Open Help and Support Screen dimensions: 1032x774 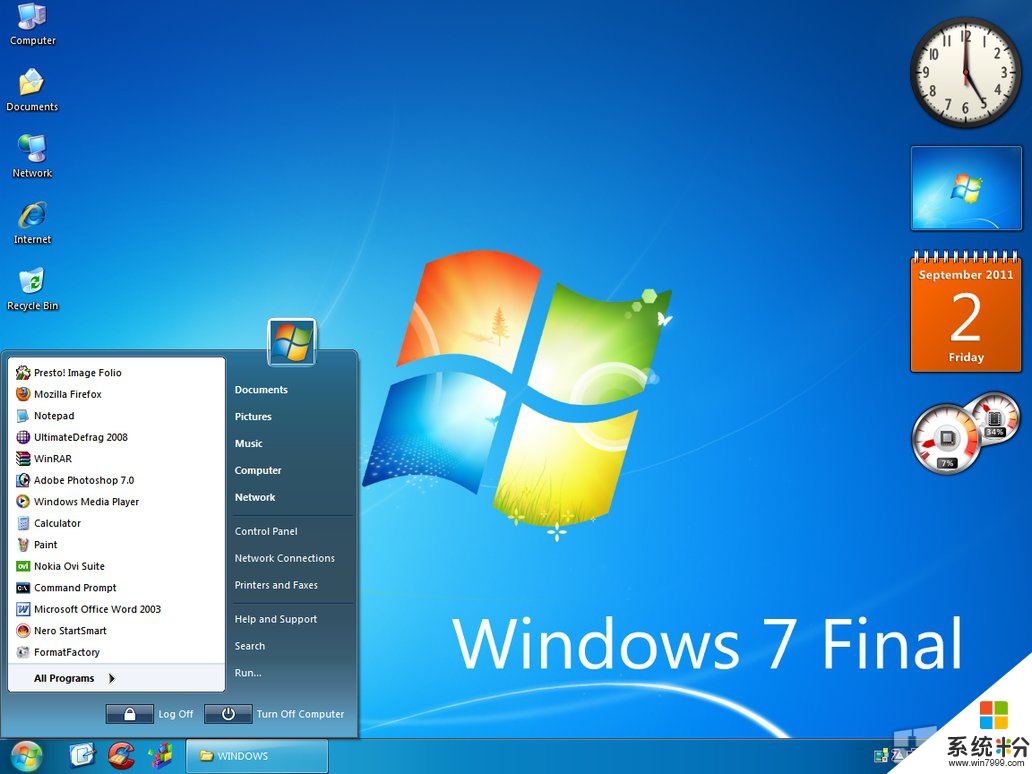point(276,619)
